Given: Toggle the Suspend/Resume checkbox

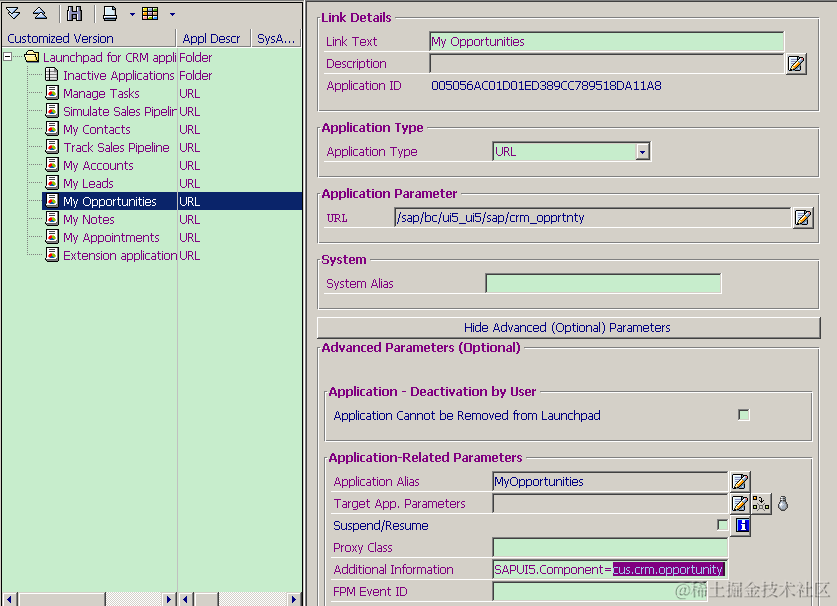Looking at the screenshot, I should 722,525.
